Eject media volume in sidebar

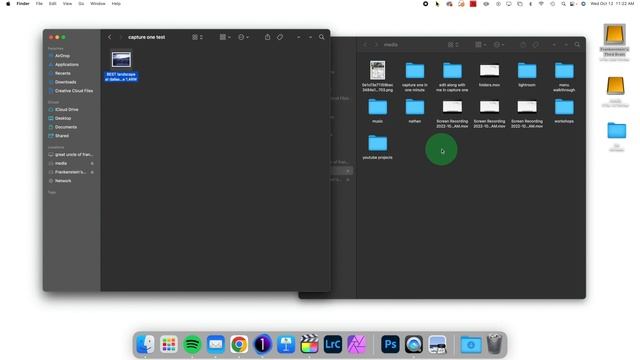pyautogui.click(x=92, y=163)
